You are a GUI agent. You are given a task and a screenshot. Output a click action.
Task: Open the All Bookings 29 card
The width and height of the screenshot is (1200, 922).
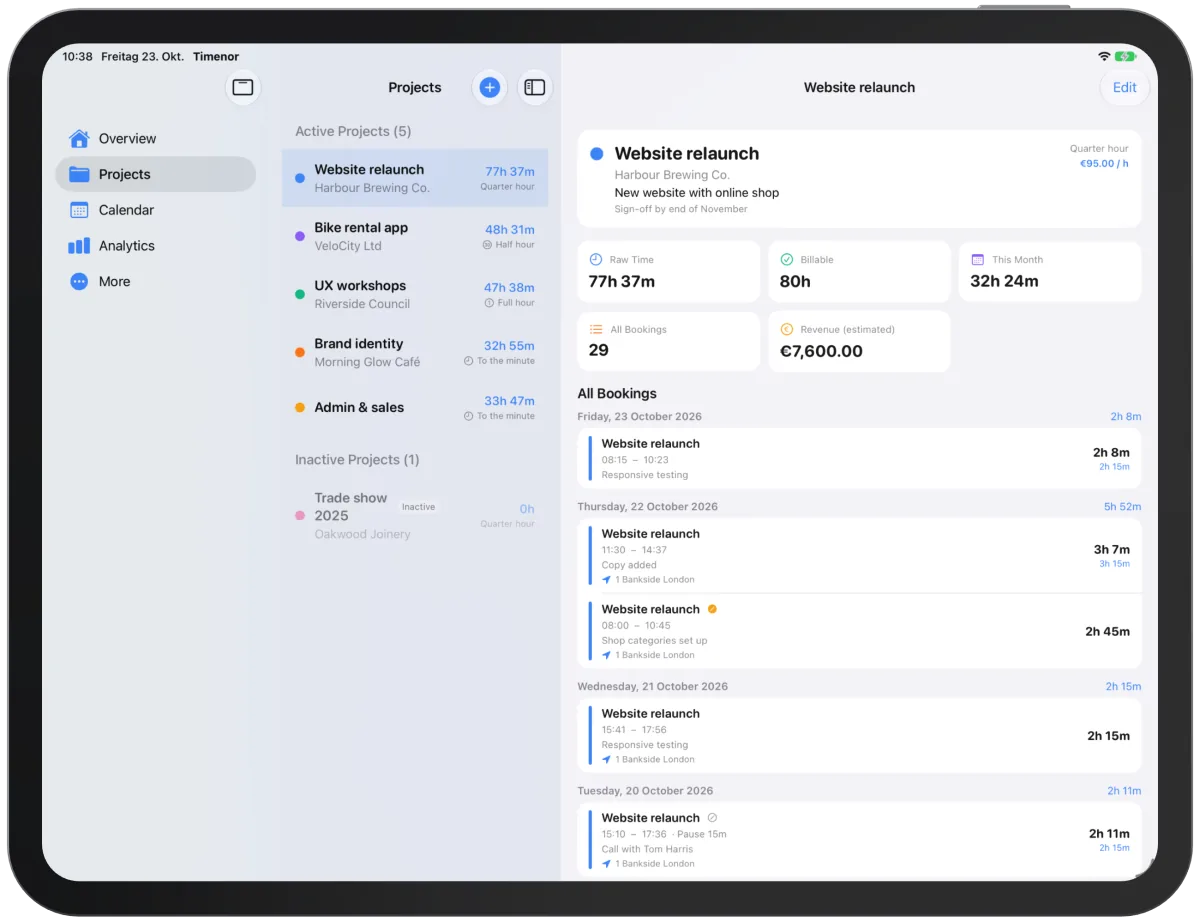coord(669,341)
